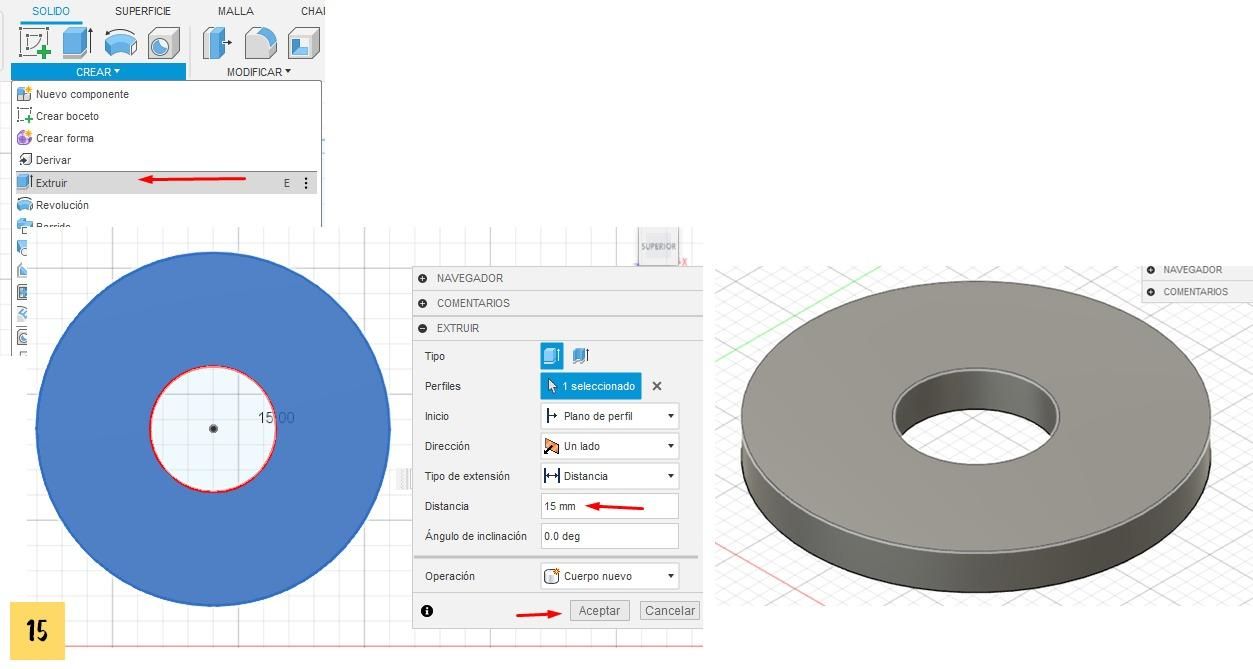Image resolution: width=1253 pixels, height=669 pixels.
Task: Click the SUPERIOR view cube face
Action: (658, 246)
